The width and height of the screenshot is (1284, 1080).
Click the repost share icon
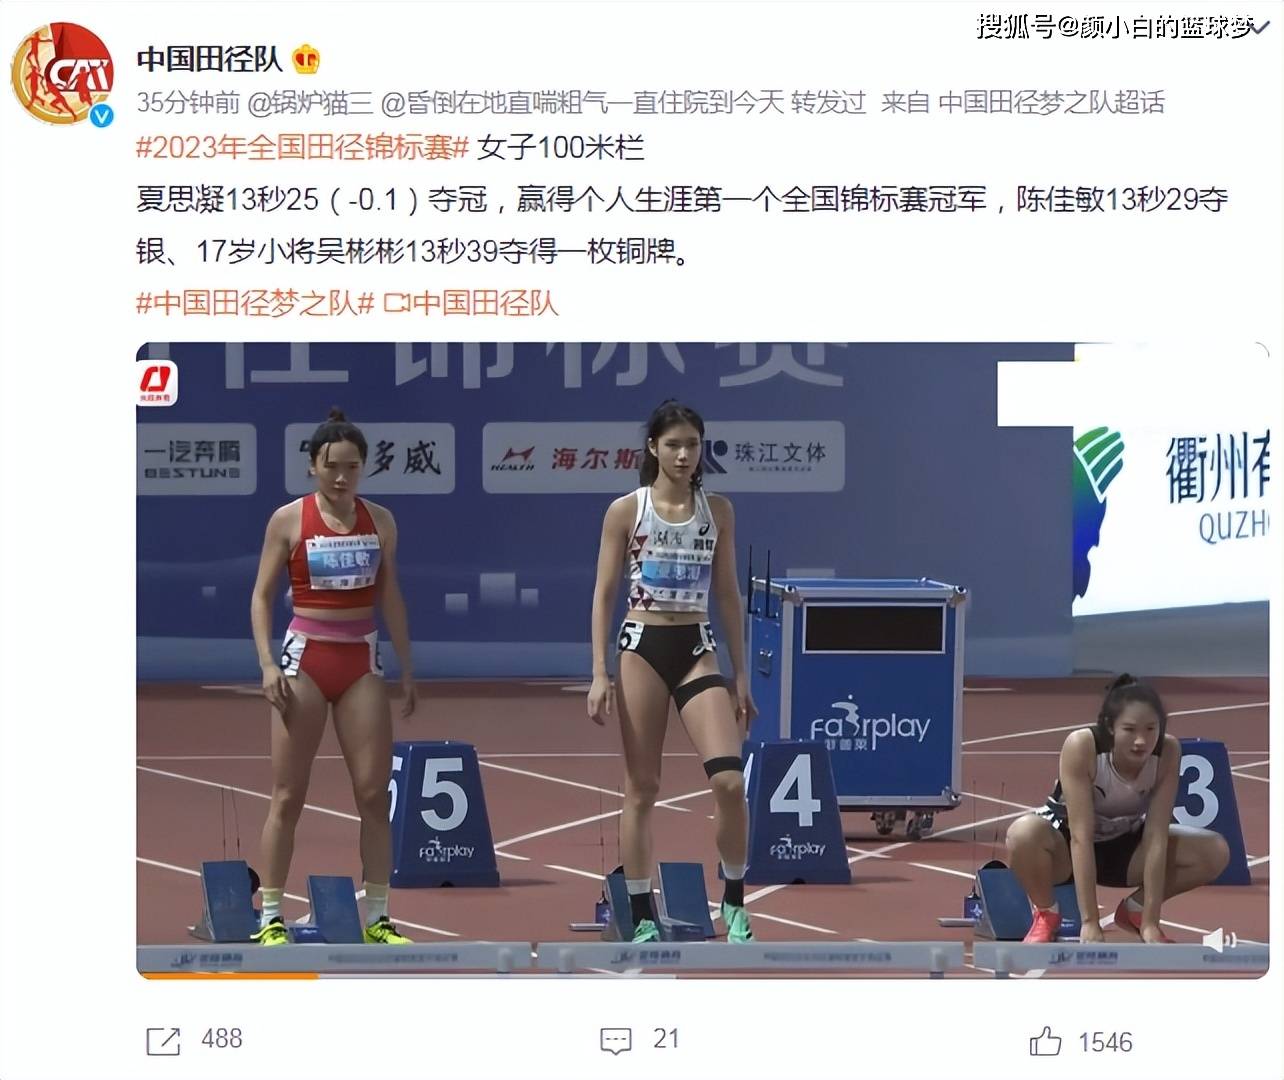coord(163,1041)
